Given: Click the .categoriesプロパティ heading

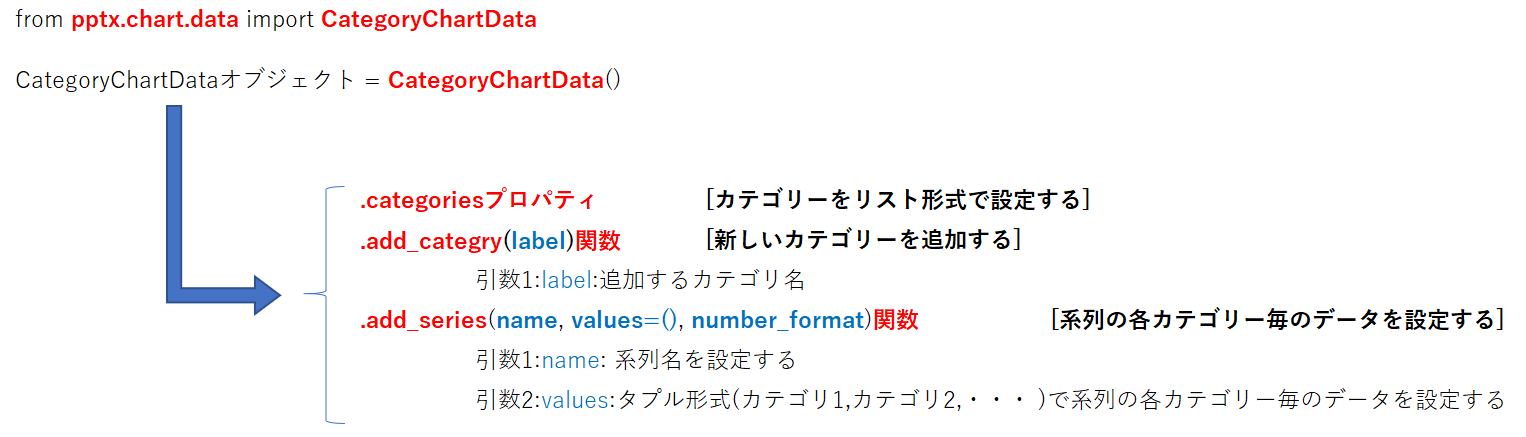Looking at the screenshot, I should [477, 199].
